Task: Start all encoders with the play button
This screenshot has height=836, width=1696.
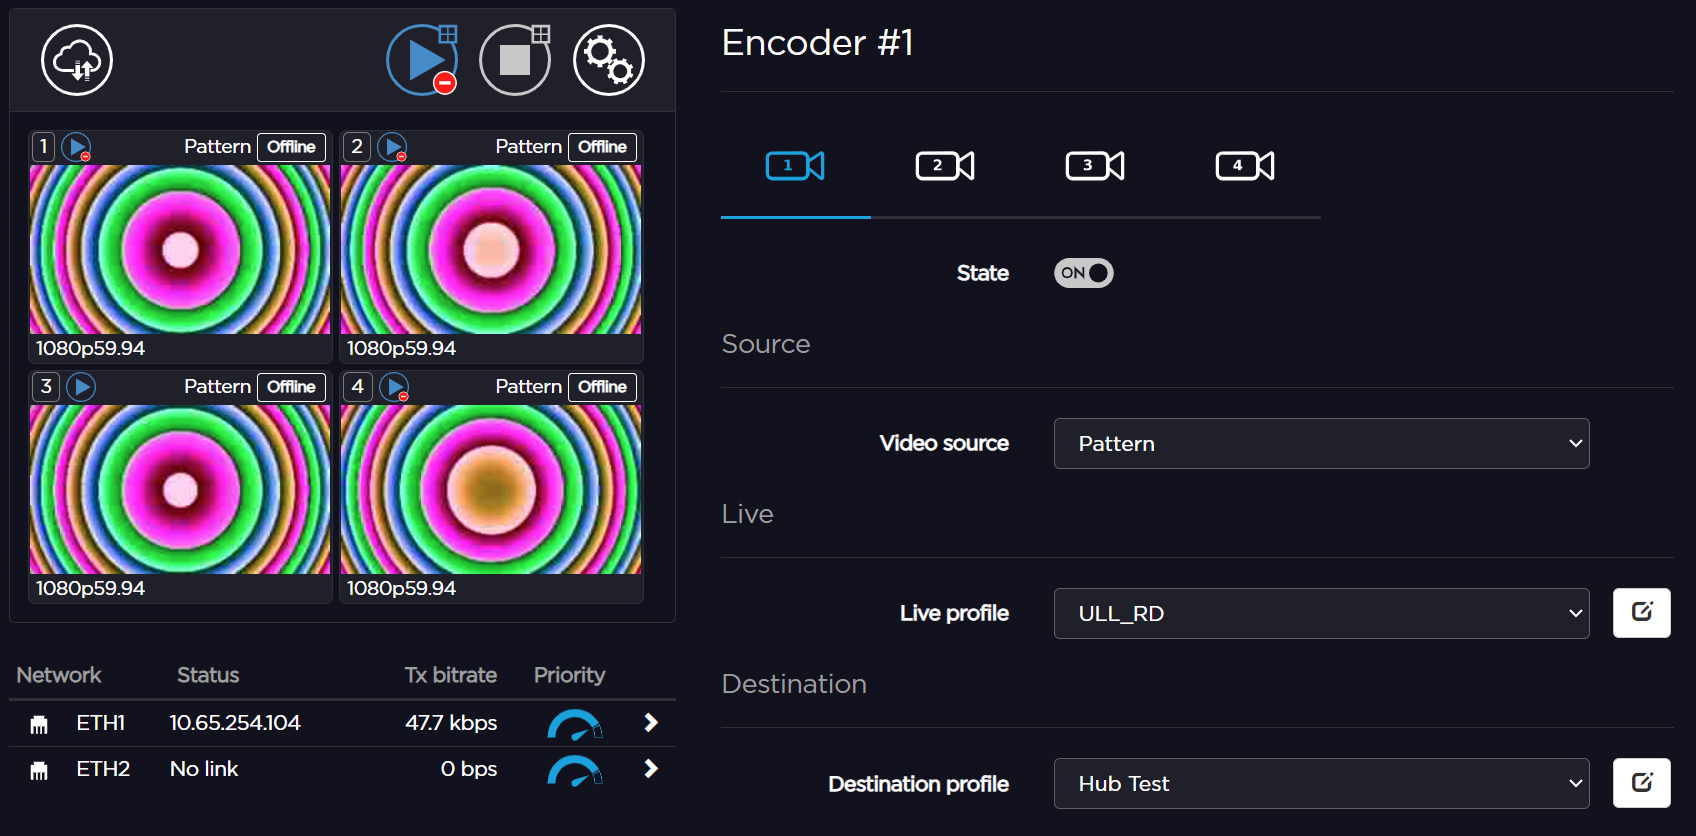Action: [423, 60]
